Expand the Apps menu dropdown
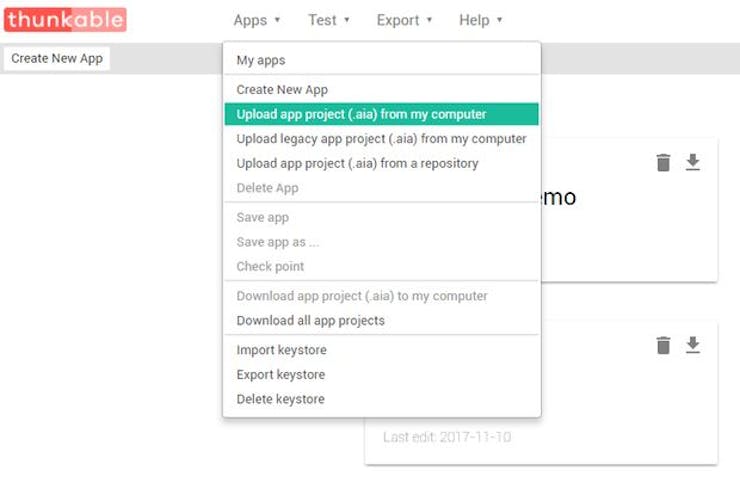The width and height of the screenshot is (740, 483). (256, 20)
